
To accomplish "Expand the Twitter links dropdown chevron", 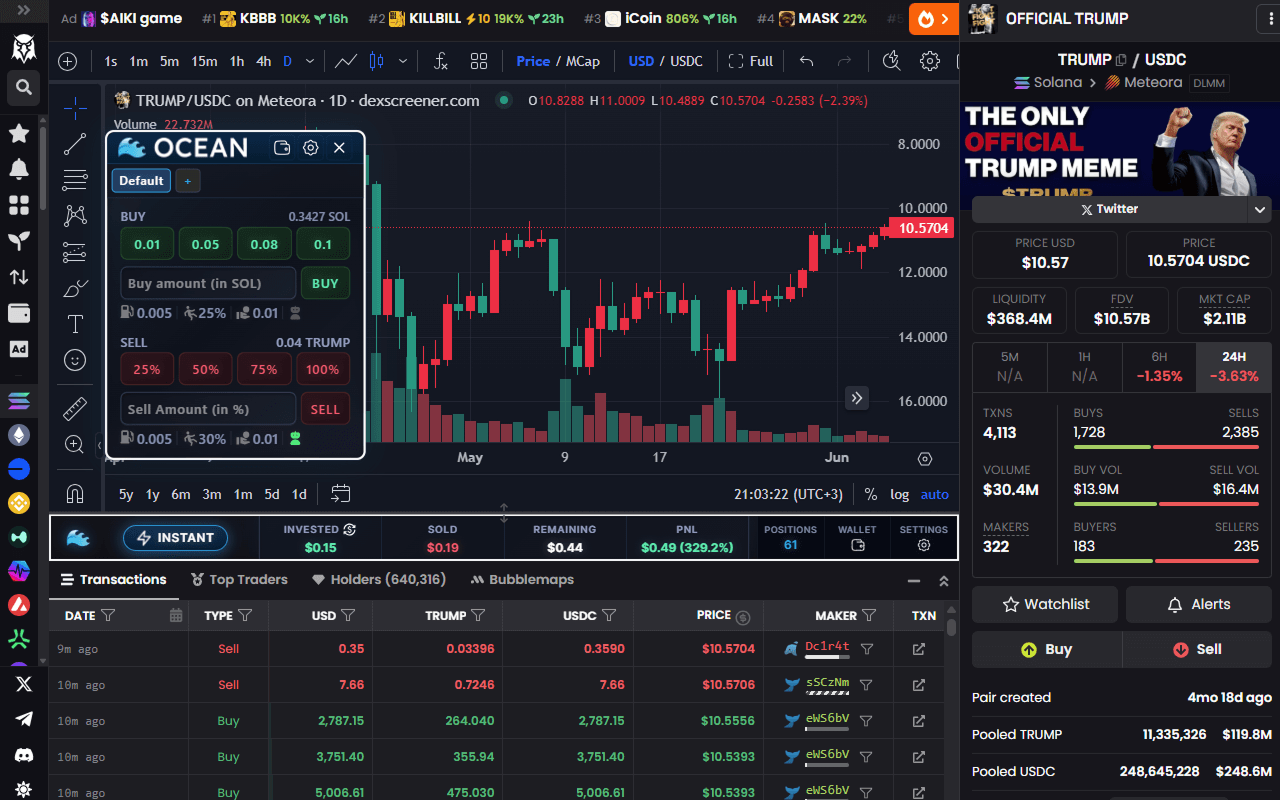I will pyautogui.click(x=1259, y=209).
